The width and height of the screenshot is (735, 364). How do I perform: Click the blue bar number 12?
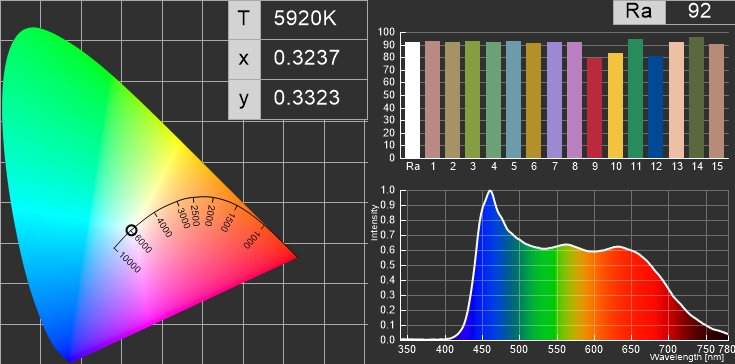(656, 107)
